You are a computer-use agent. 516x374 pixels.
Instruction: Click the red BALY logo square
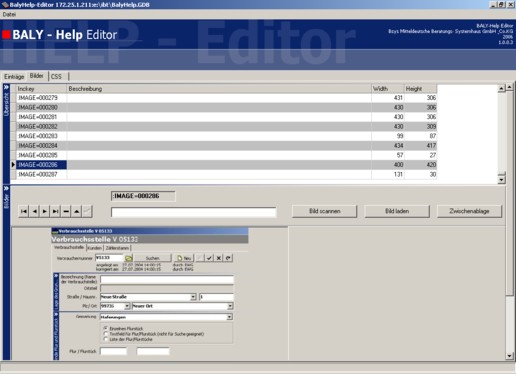pyautogui.click(x=6, y=35)
